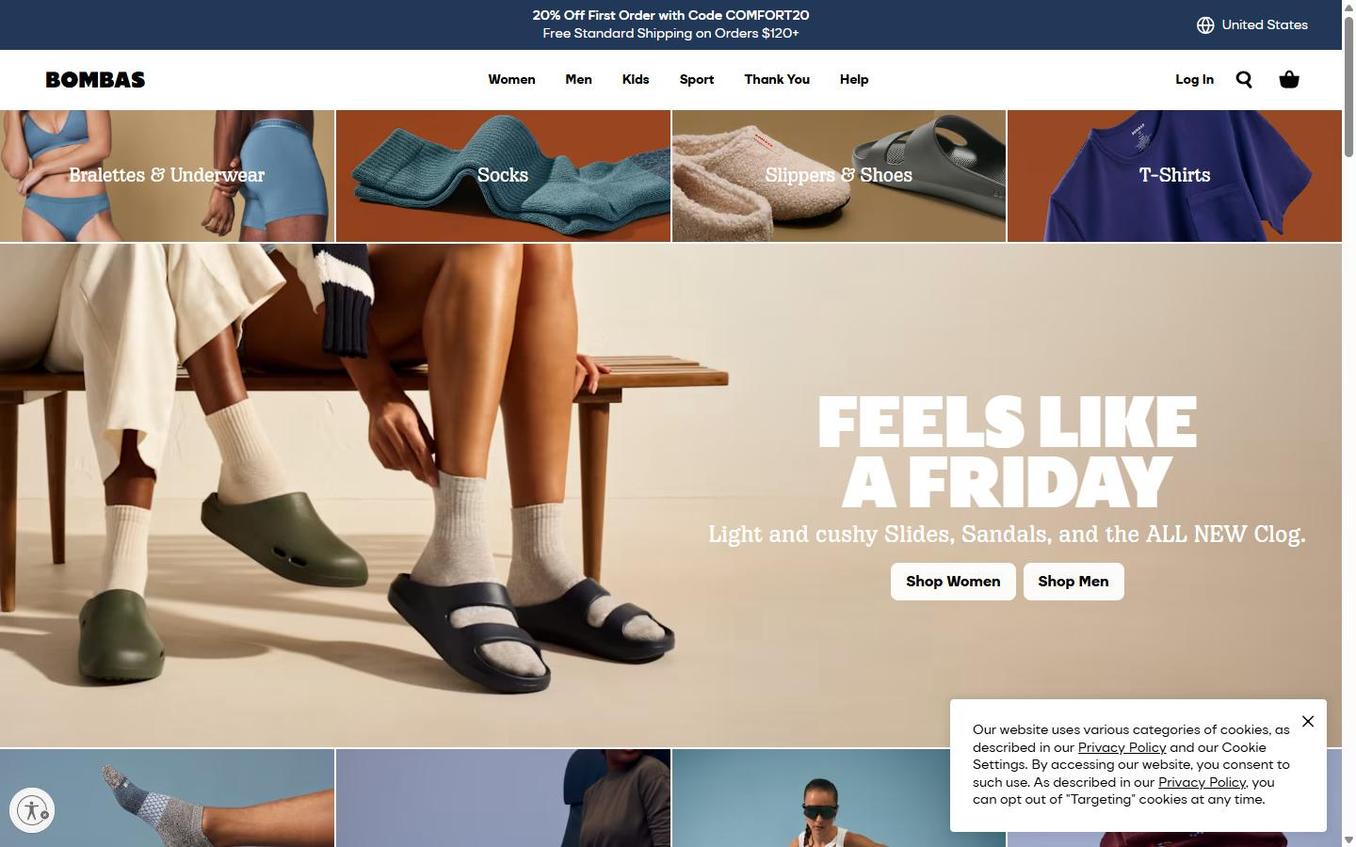Open the Women menu
Image resolution: width=1356 pixels, height=847 pixels.
(512, 79)
